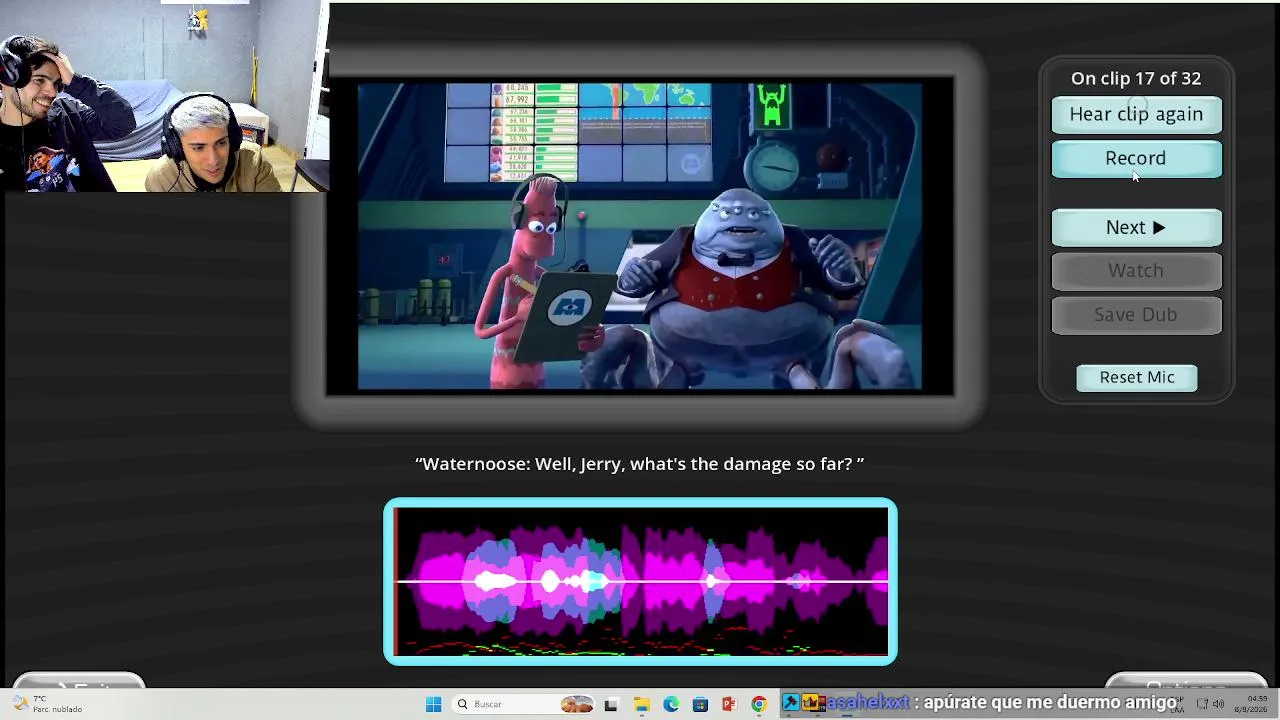This screenshot has height=720, width=1280.
Task: Click the Hear clip again button
Action: [1136, 114]
